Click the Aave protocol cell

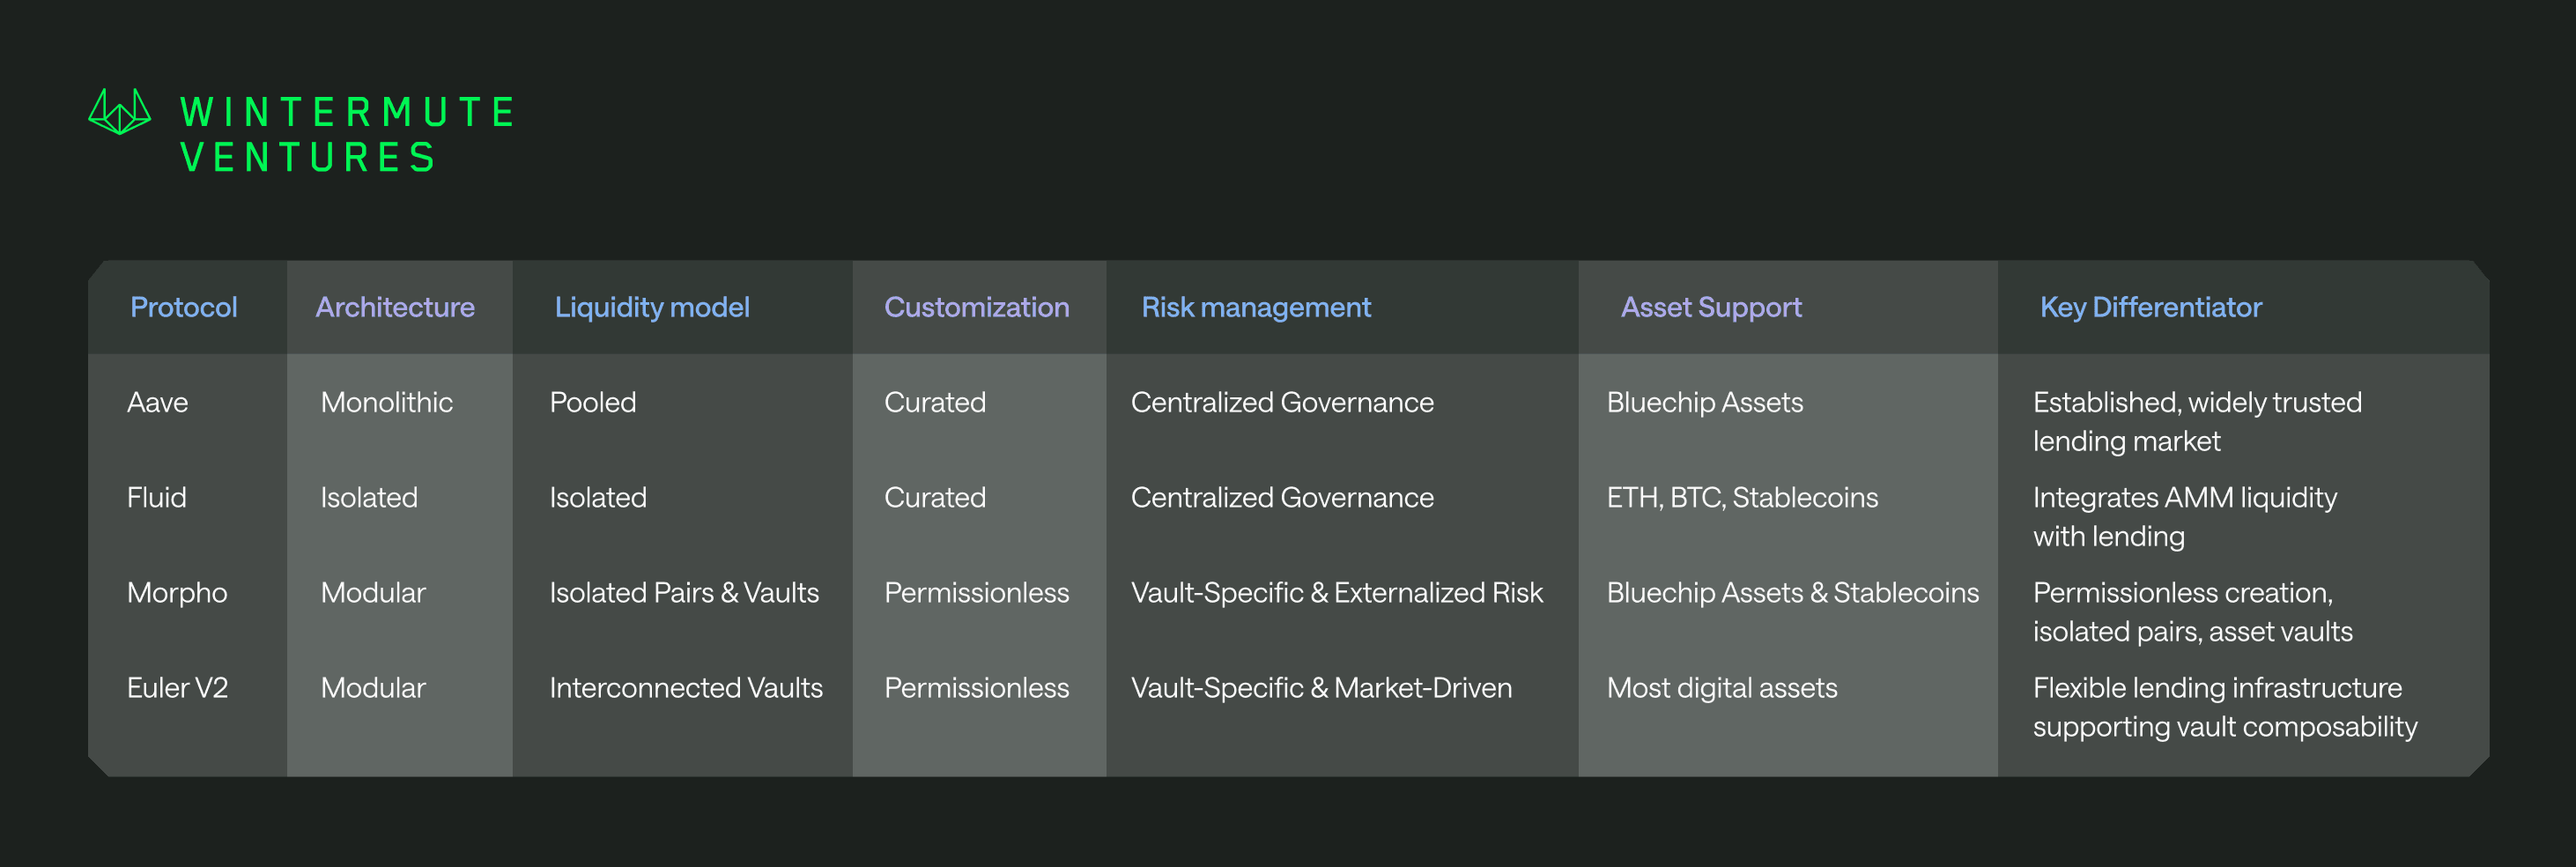157,402
